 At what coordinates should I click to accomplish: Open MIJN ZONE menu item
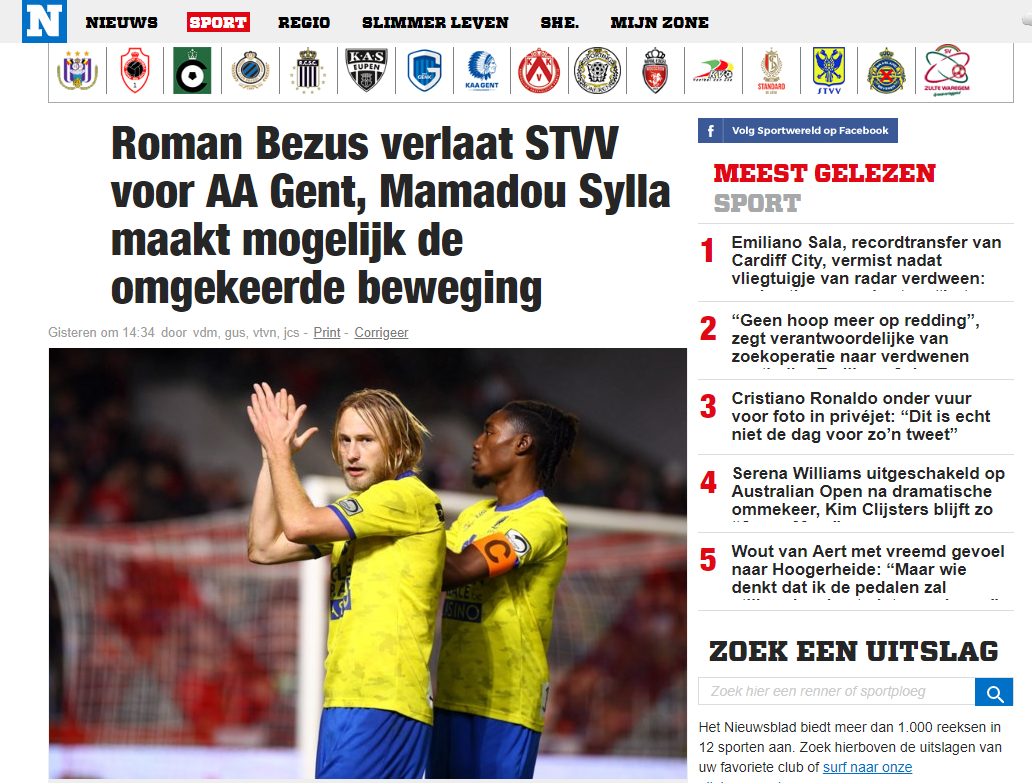[659, 22]
